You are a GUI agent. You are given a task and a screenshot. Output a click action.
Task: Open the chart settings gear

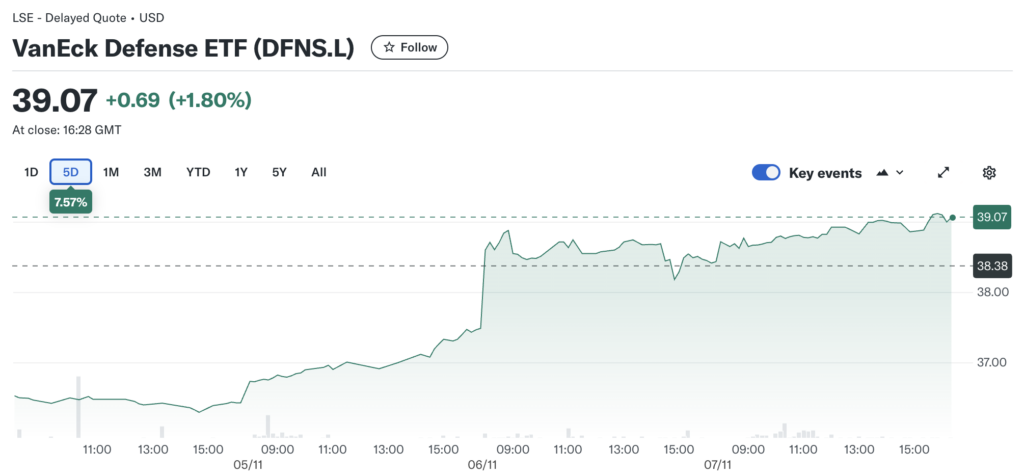point(989,173)
